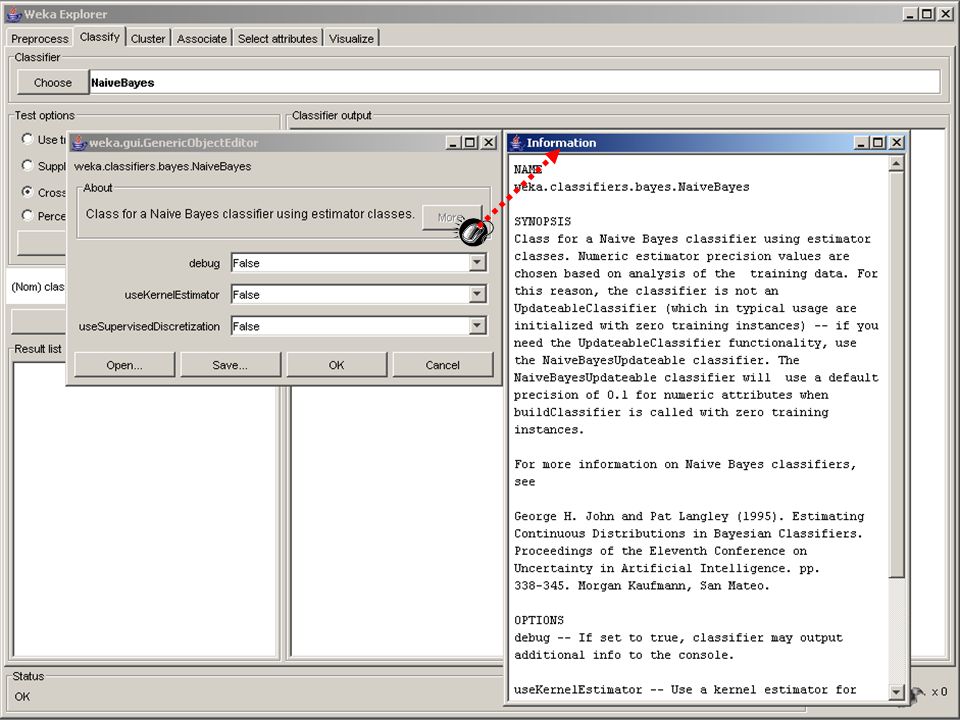Viewport: 960px width, 720px height.
Task: Click the Open... button
Action: point(124,365)
